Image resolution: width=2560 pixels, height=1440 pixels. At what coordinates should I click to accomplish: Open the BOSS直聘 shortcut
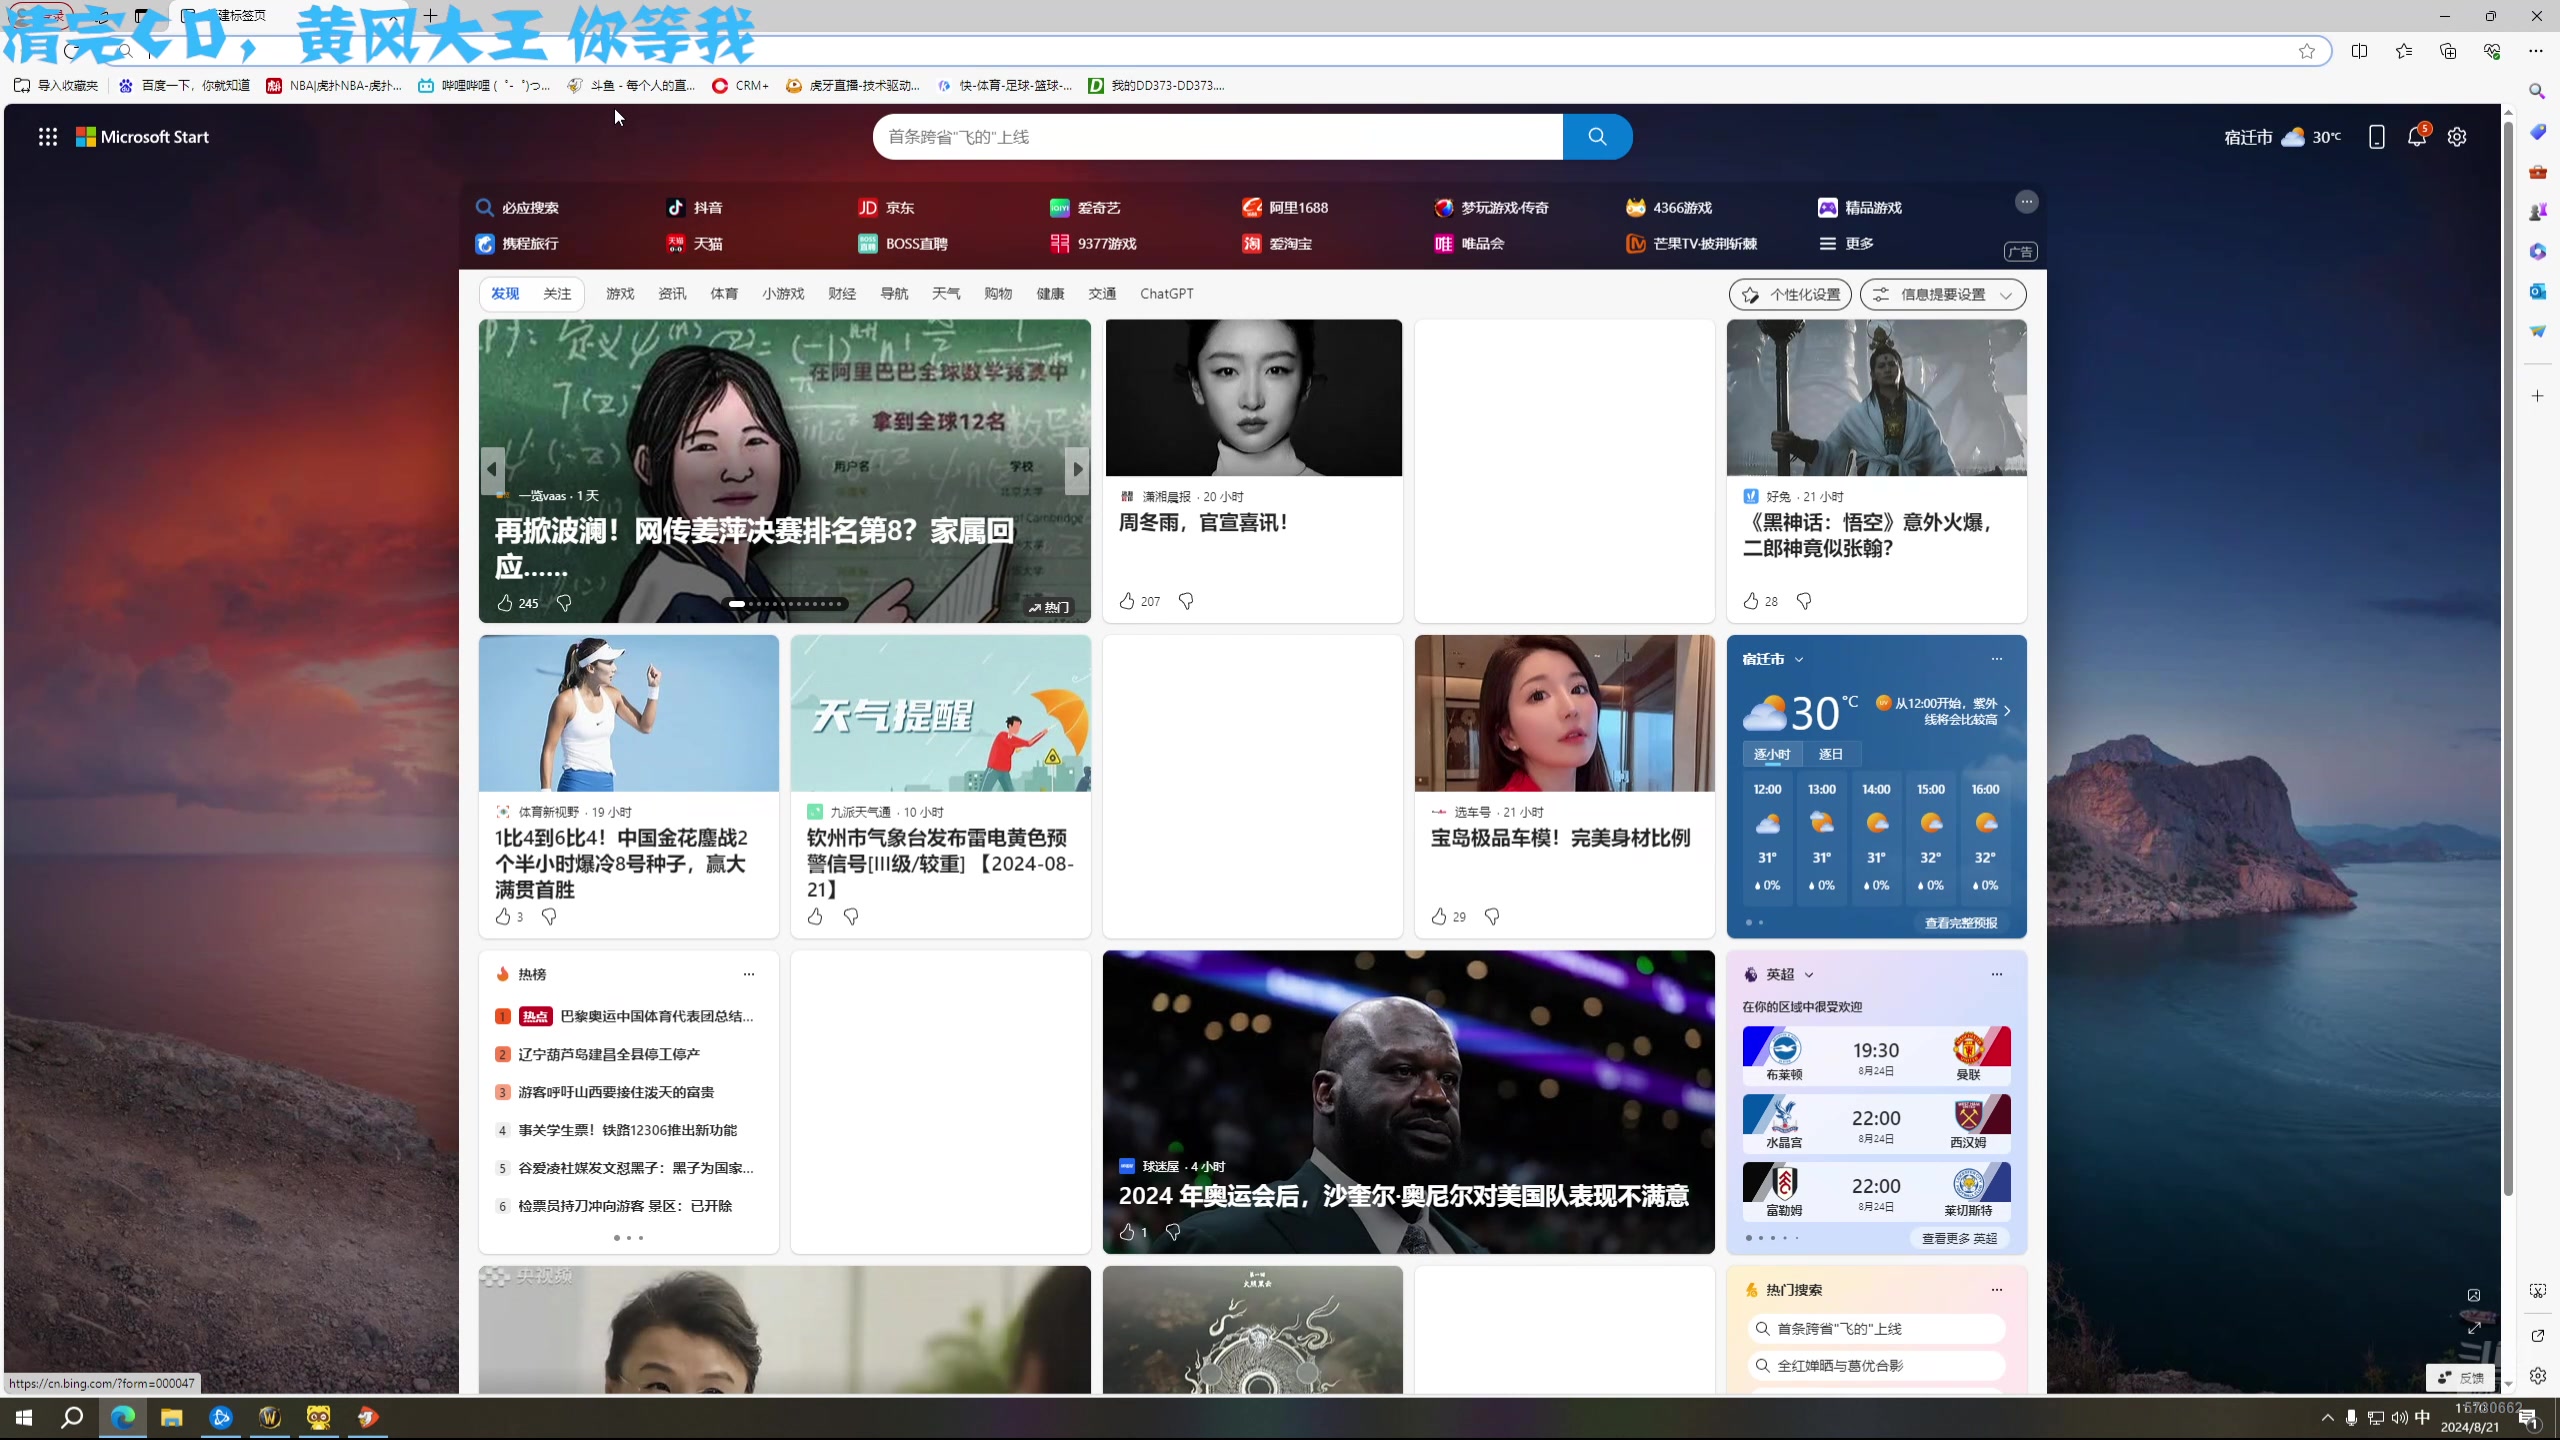click(903, 243)
